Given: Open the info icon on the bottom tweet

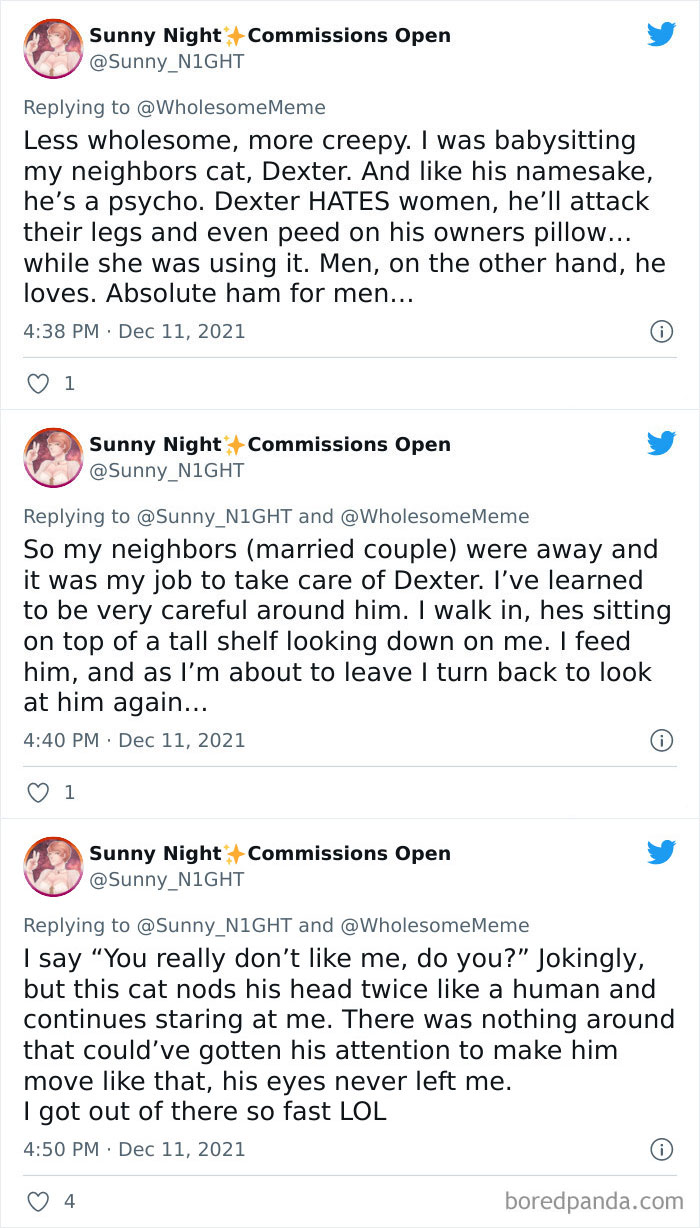Looking at the screenshot, I should [x=662, y=1150].
